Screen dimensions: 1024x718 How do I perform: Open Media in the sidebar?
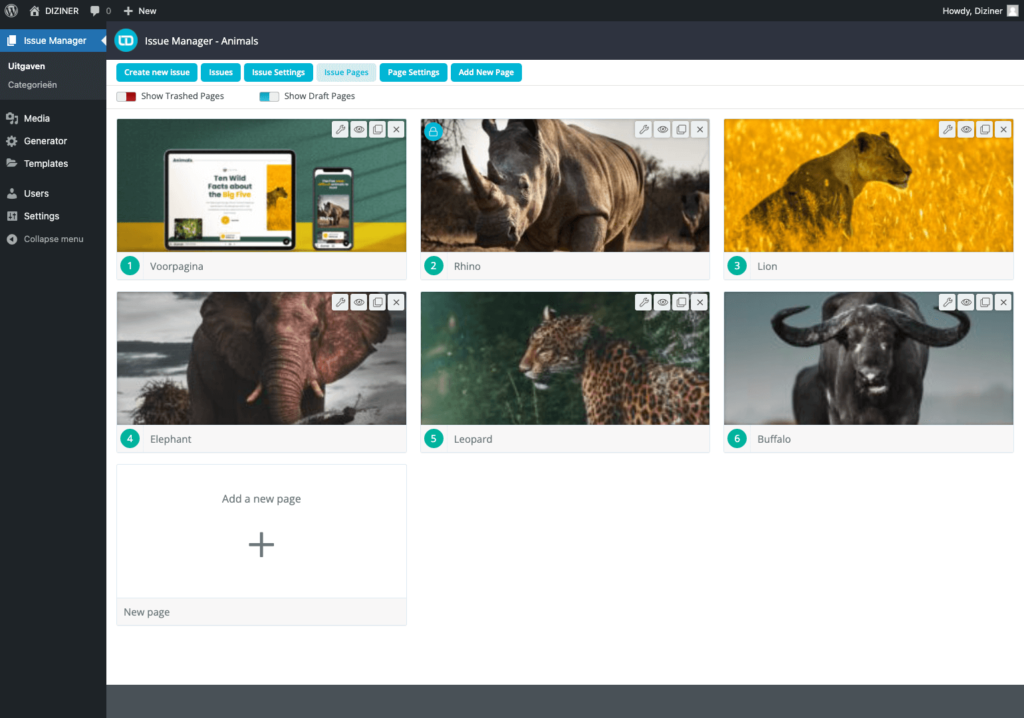pos(37,118)
